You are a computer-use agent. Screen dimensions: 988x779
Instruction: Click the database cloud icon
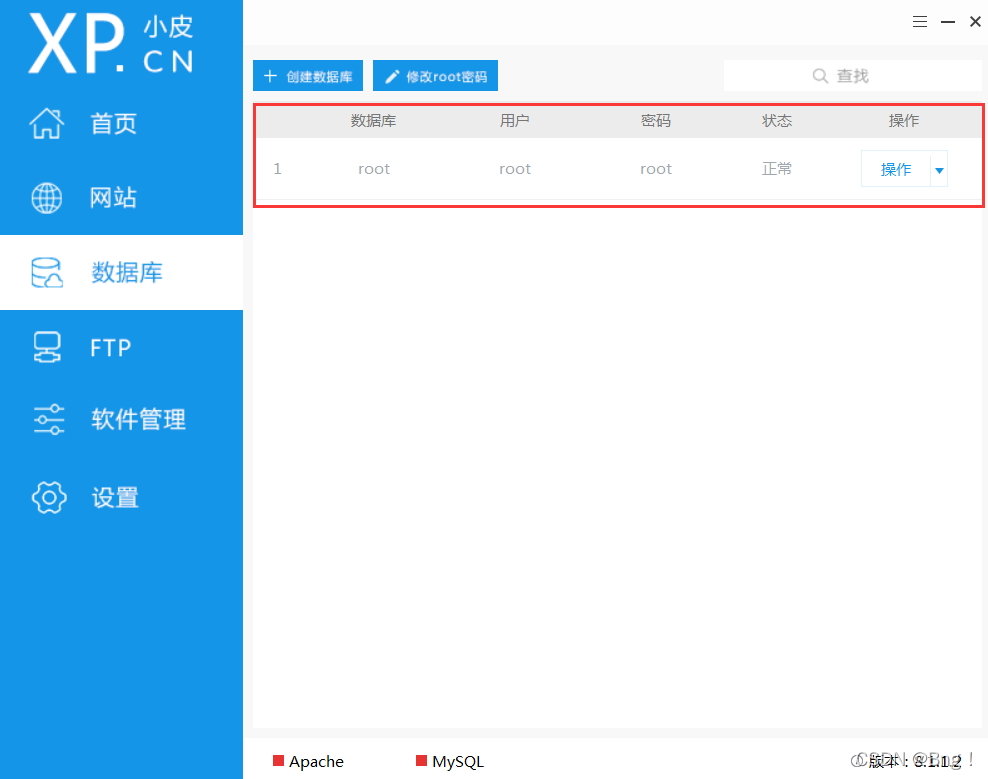pos(47,272)
